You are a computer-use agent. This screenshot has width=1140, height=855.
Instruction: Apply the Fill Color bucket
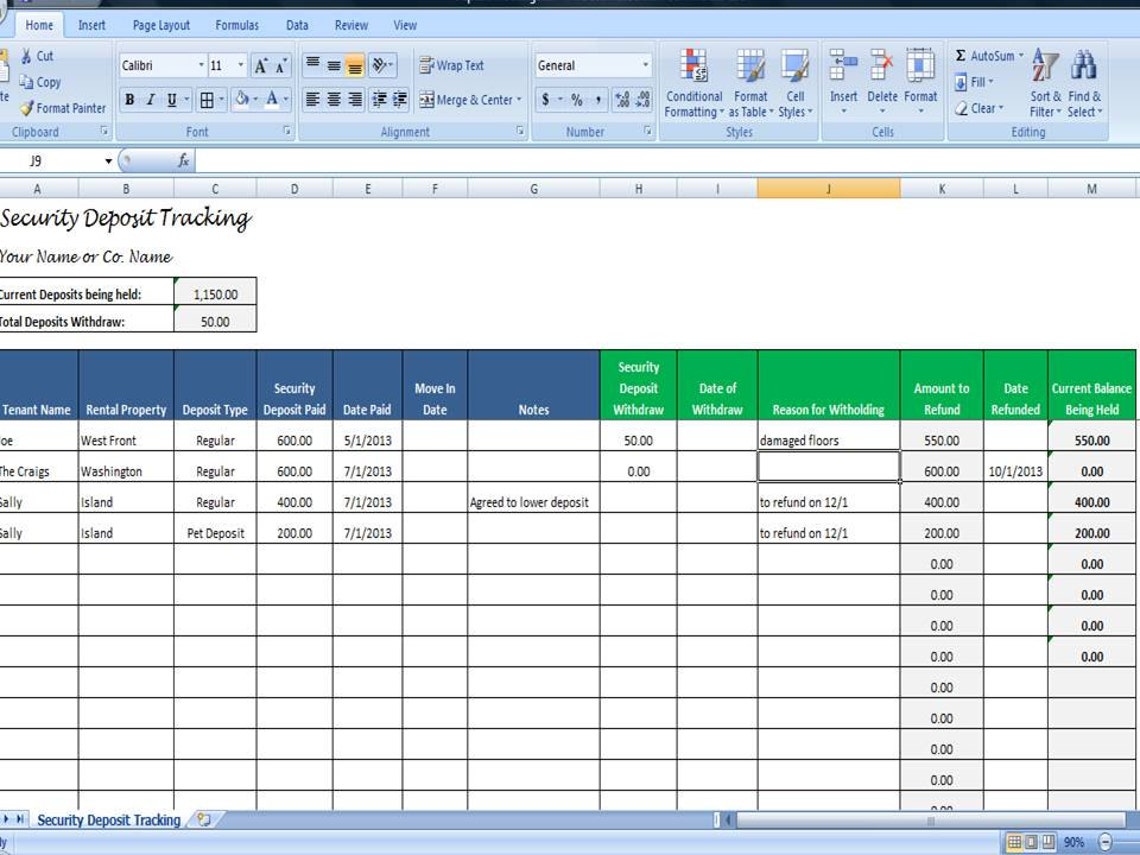coord(241,100)
